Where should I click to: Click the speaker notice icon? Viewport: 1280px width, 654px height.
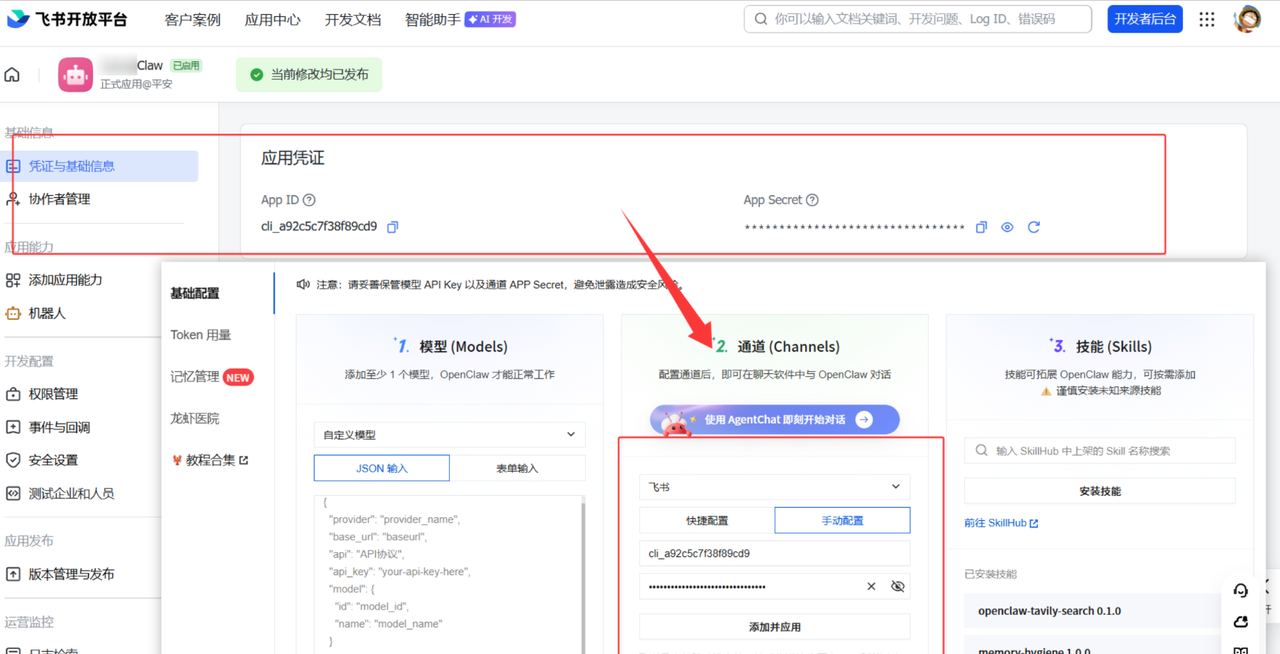(x=303, y=285)
